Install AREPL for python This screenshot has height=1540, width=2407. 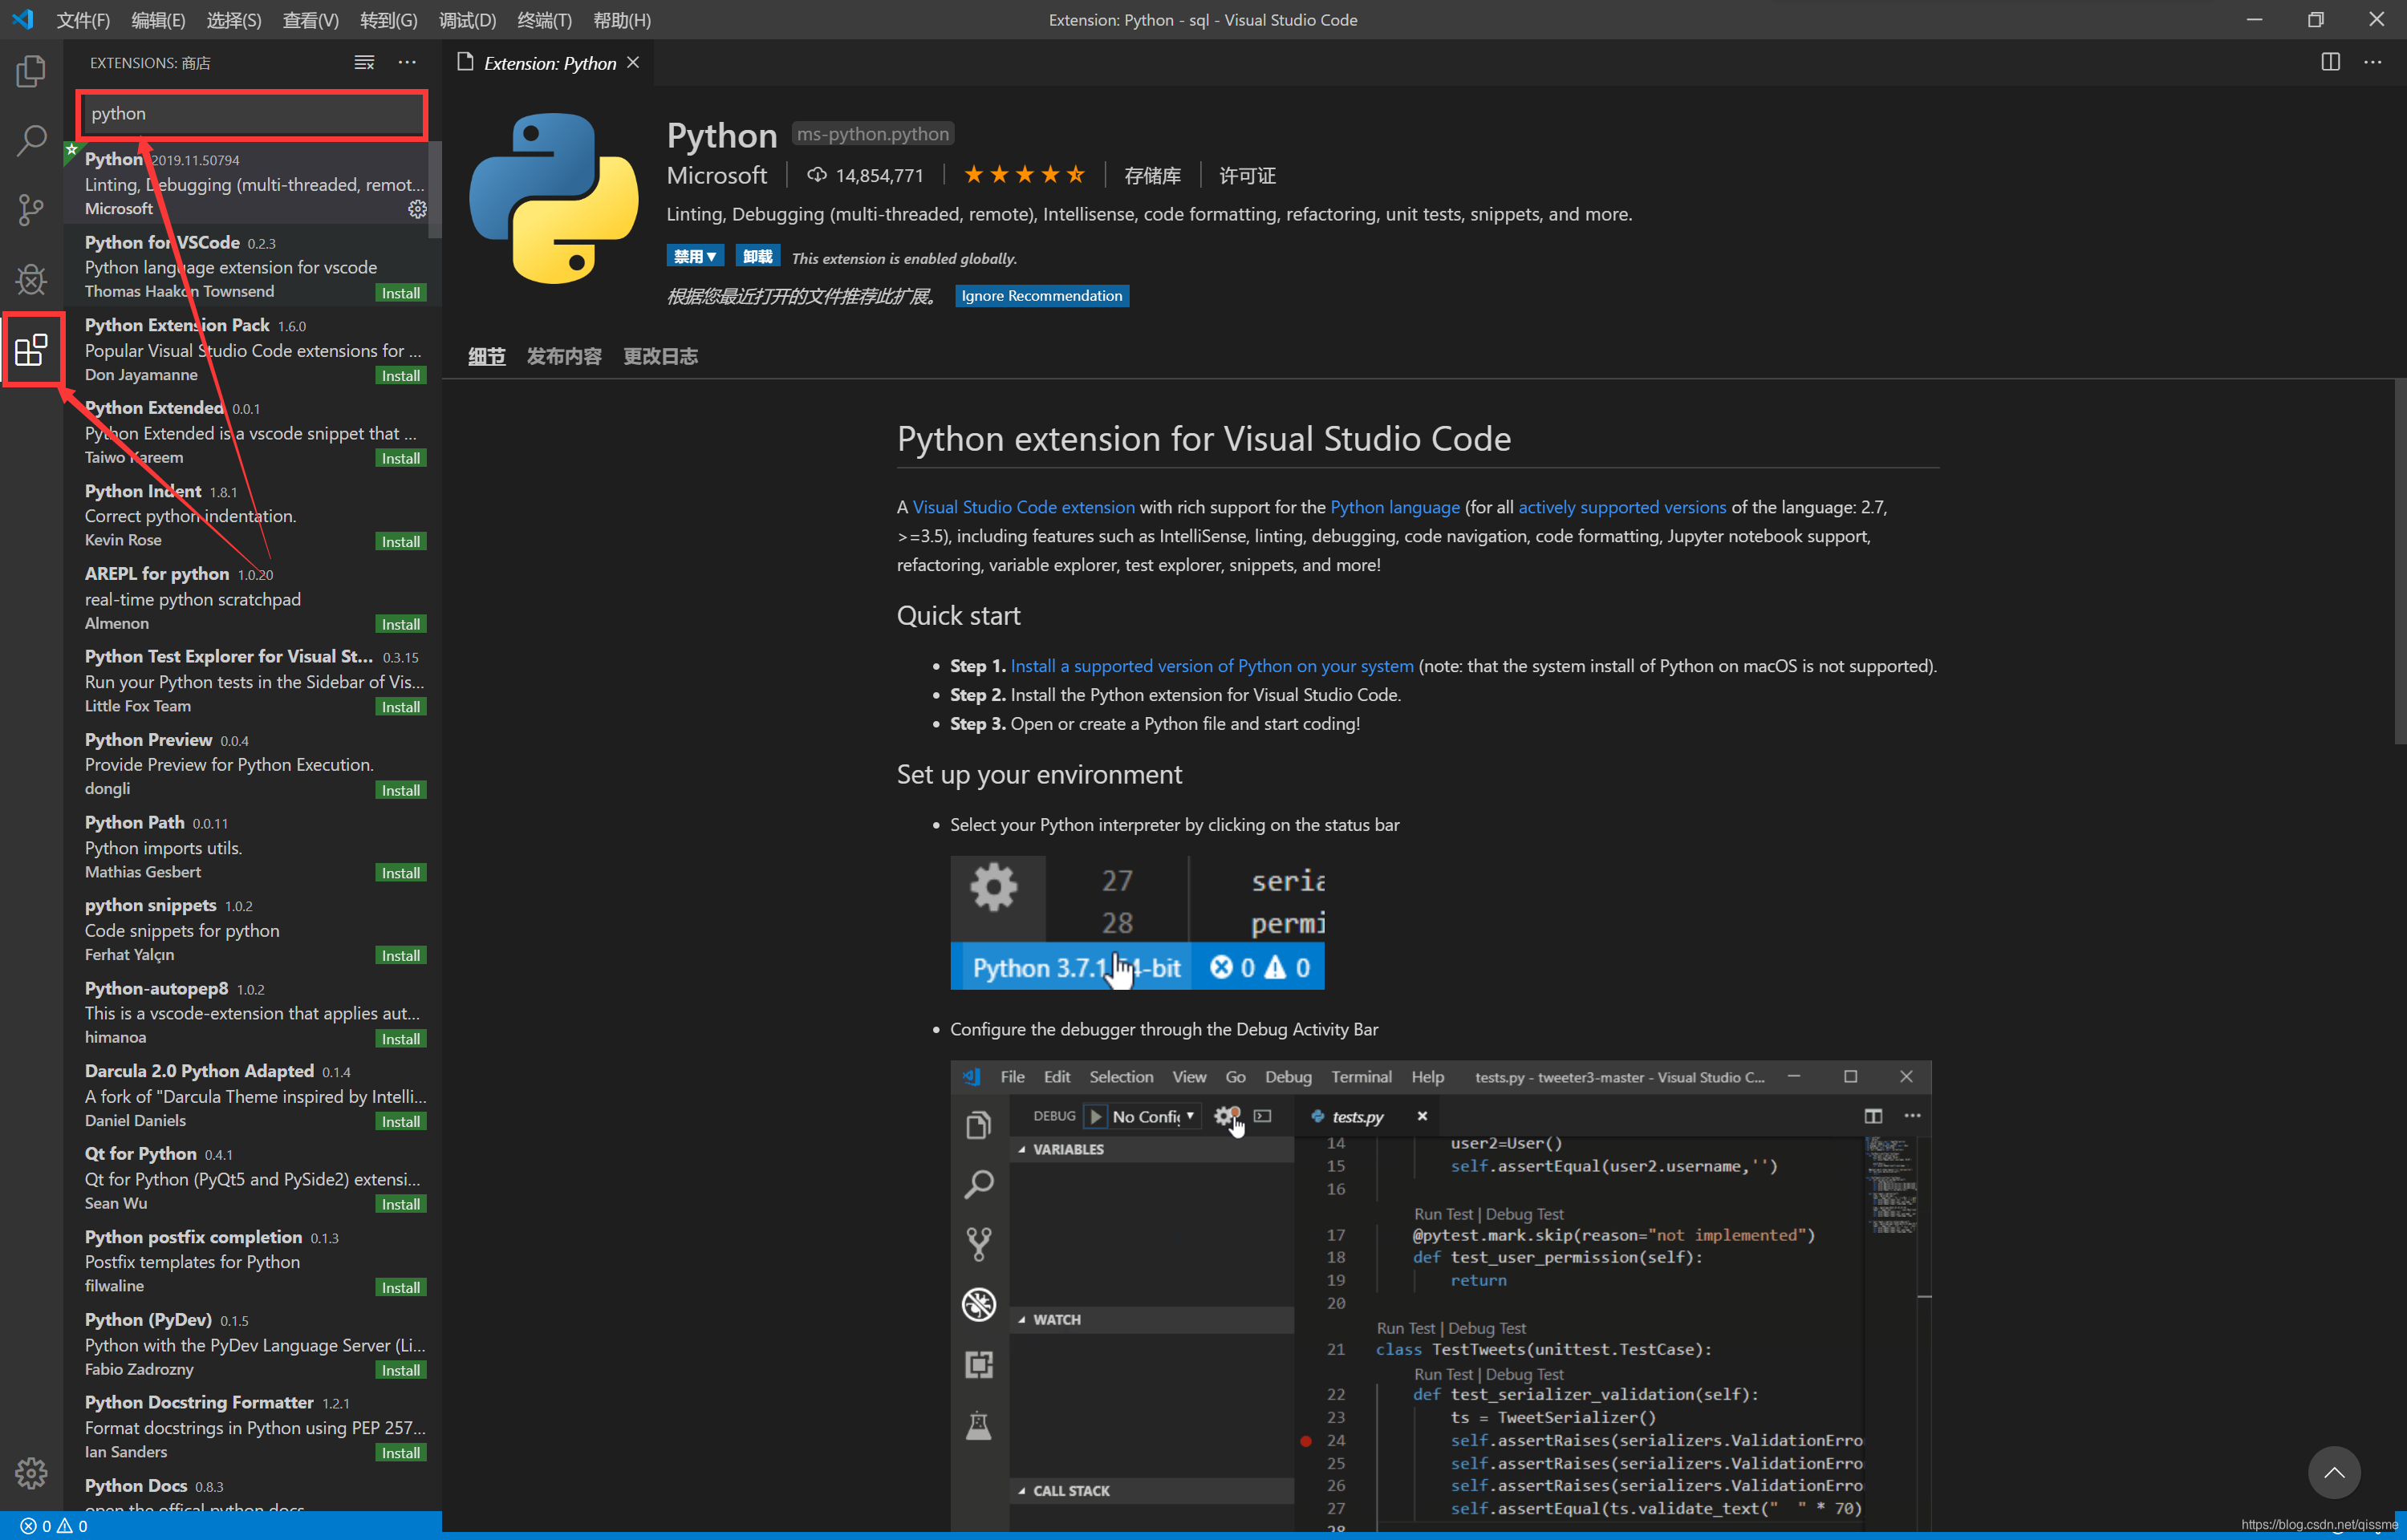pos(401,625)
